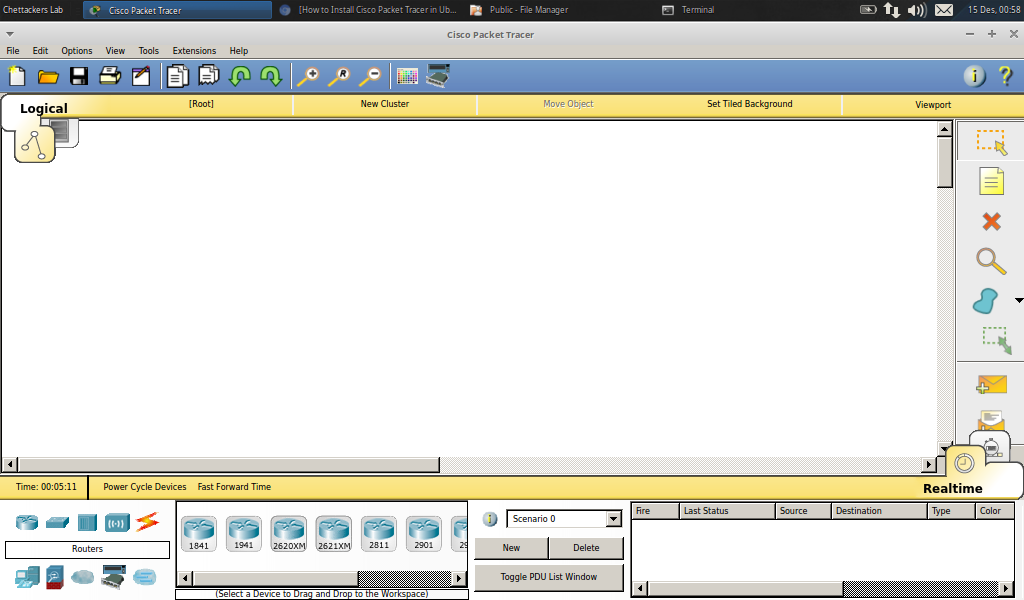
Task: Open the Scenario 0 dropdown
Action: (614, 519)
